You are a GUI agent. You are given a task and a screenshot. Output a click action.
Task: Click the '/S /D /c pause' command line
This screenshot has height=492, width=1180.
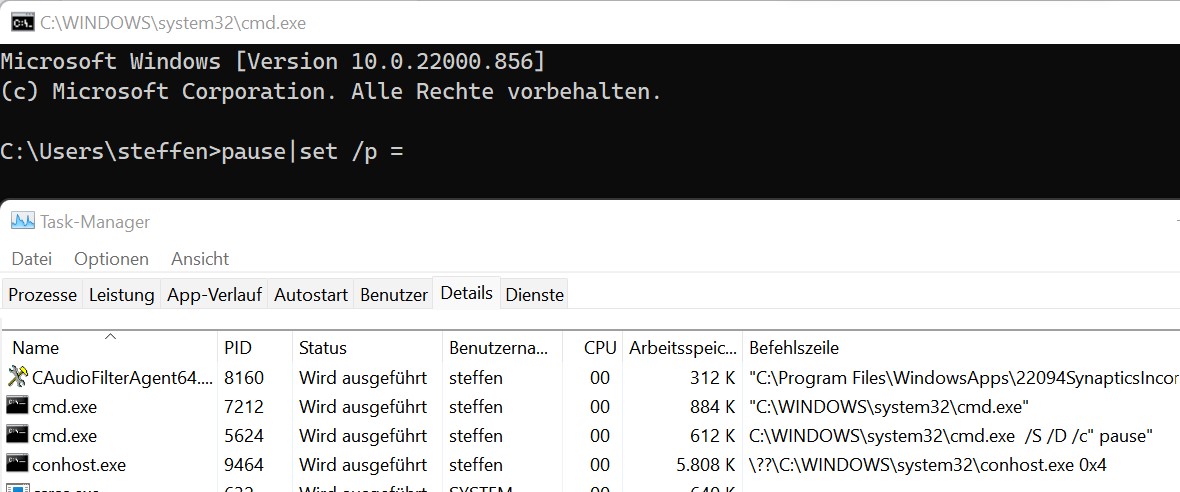(952, 436)
